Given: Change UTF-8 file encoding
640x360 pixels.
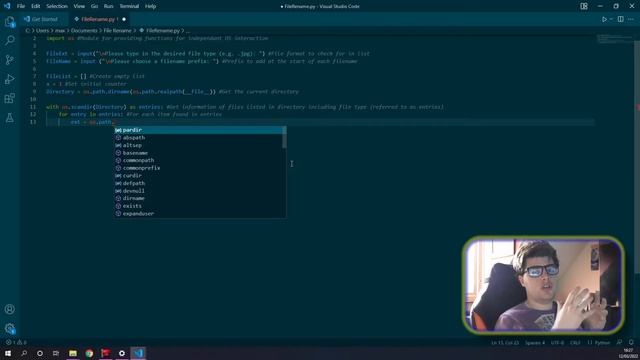Looking at the screenshot, I should click(x=557, y=342).
